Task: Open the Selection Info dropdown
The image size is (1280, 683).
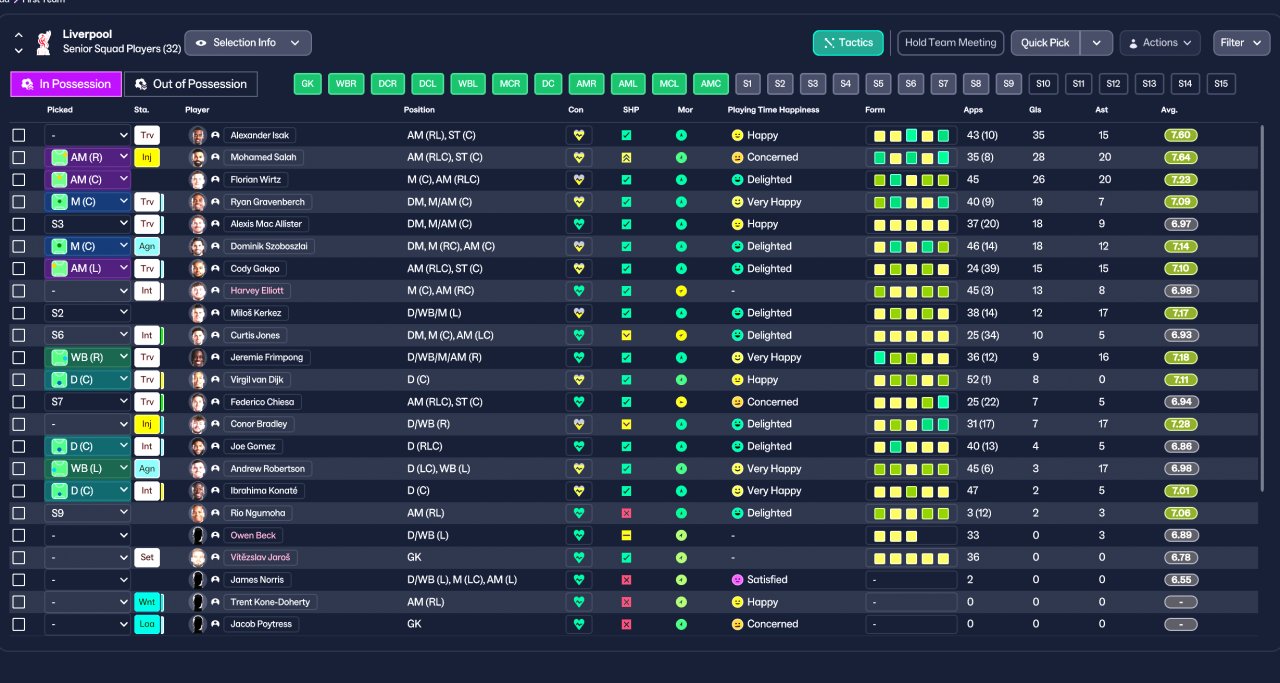Action: coord(248,43)
